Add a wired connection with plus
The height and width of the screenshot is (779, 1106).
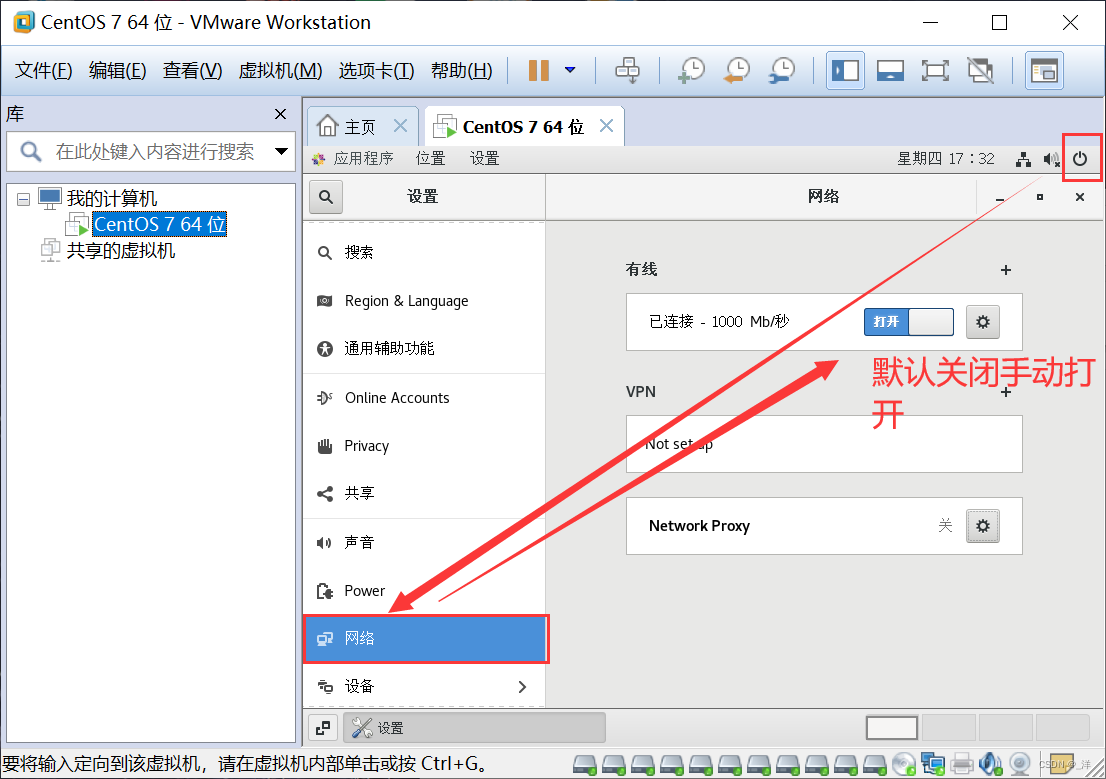(1006, 270)
